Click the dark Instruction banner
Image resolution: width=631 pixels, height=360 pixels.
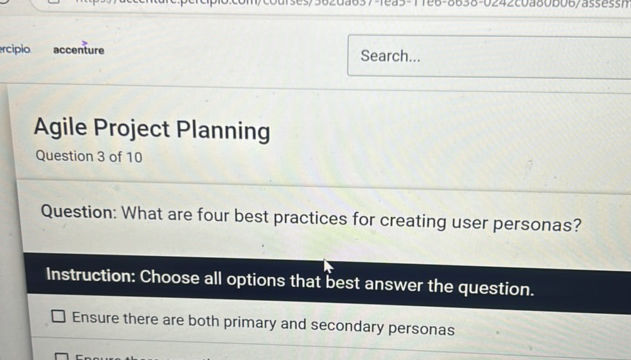(x=327, y=283)
